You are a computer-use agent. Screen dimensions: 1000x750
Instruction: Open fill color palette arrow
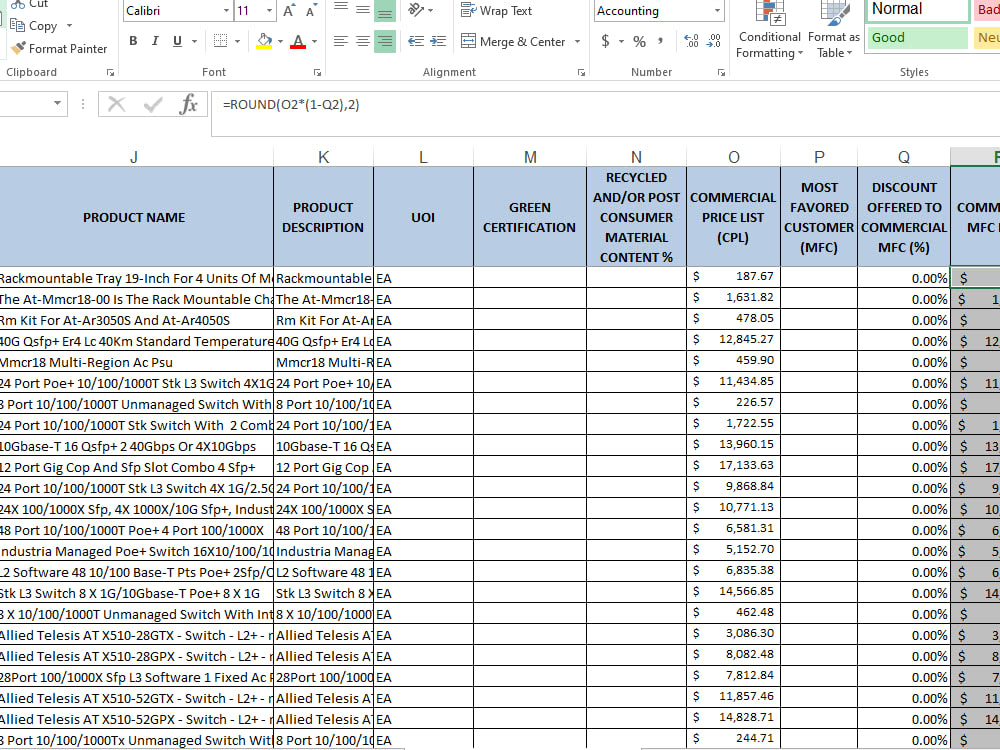280,41
